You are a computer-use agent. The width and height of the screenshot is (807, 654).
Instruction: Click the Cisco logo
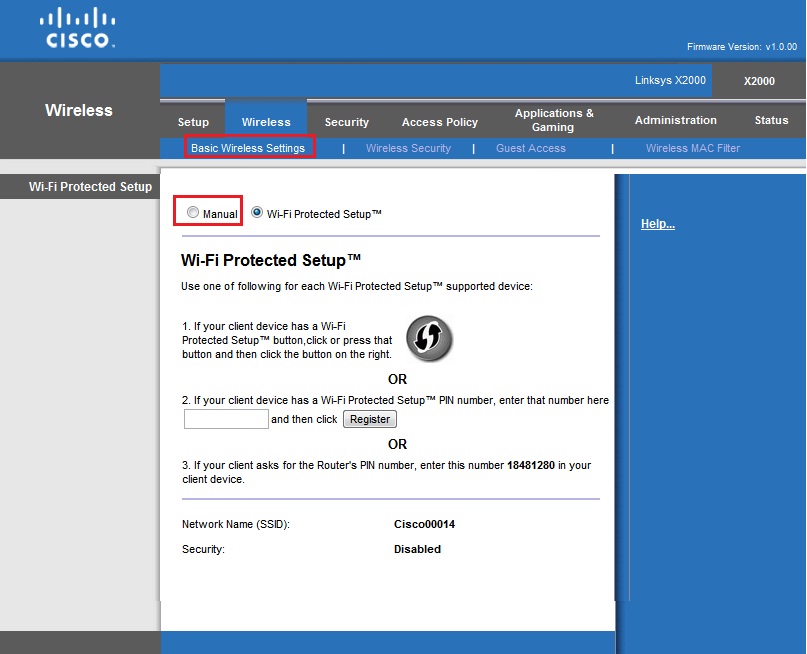(78, 28)
